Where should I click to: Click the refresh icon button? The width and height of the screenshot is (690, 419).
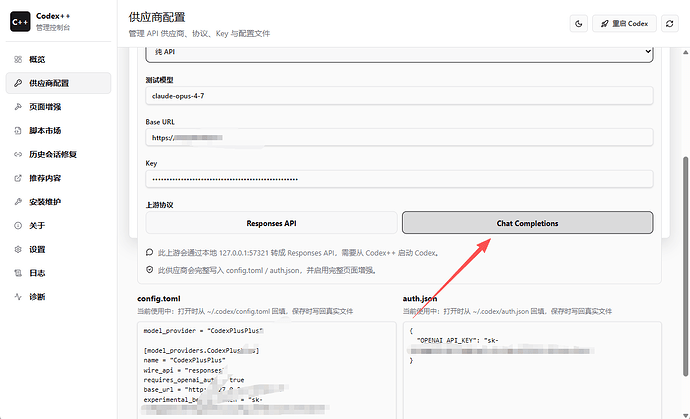pyautogui.click(x=670, y=23)
